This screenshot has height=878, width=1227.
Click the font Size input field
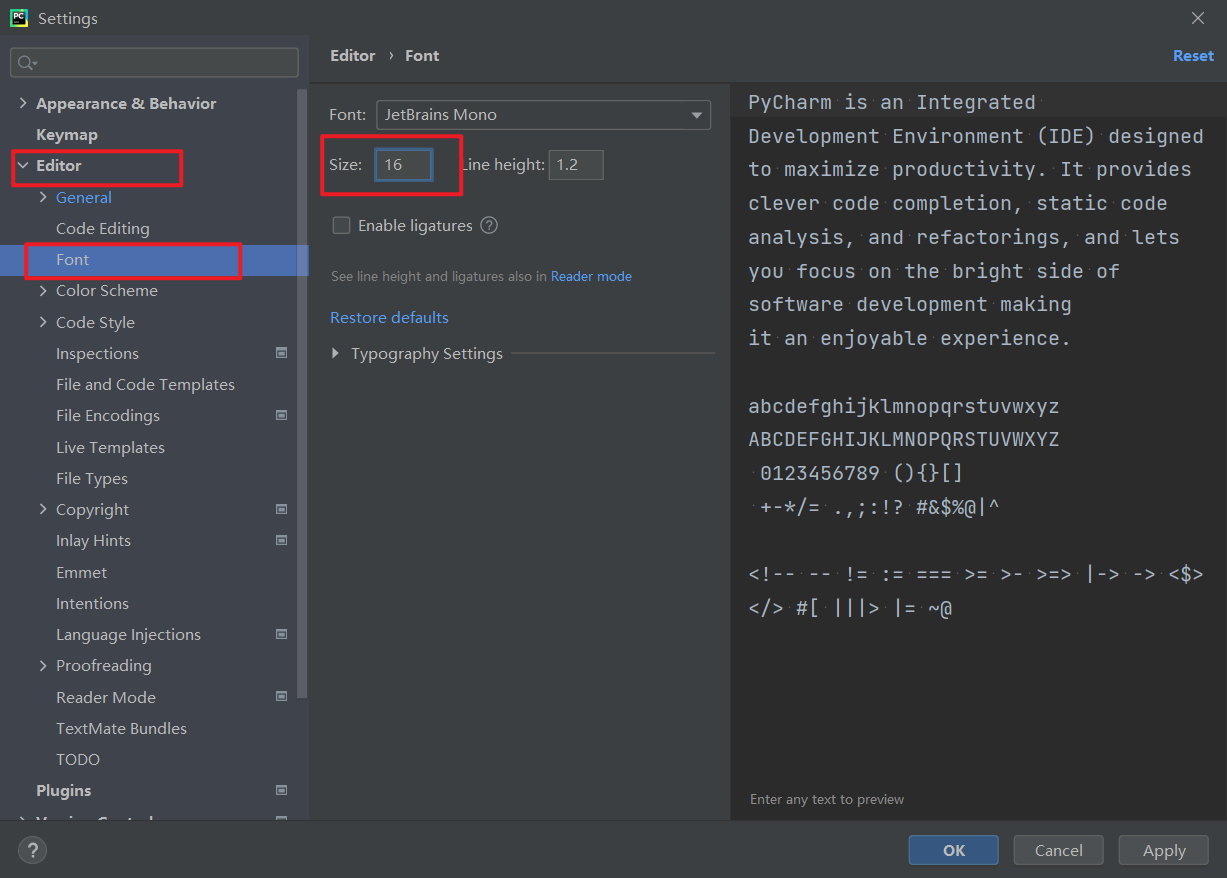point(404,165)
